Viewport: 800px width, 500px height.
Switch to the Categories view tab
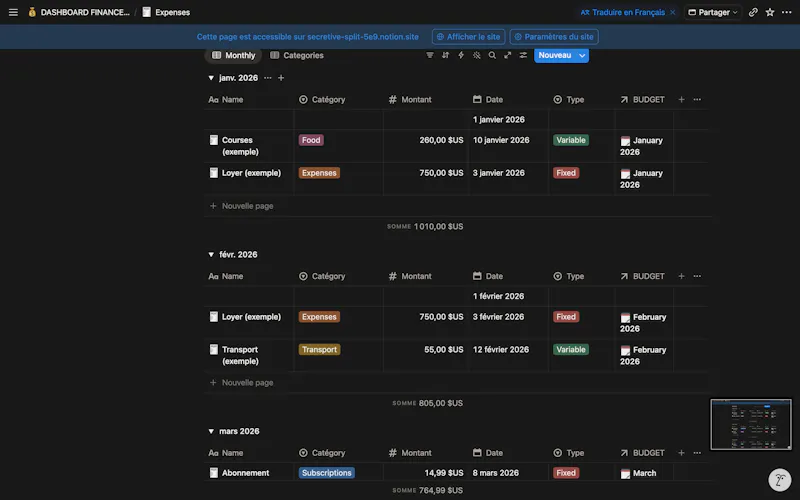coord(297,55)
